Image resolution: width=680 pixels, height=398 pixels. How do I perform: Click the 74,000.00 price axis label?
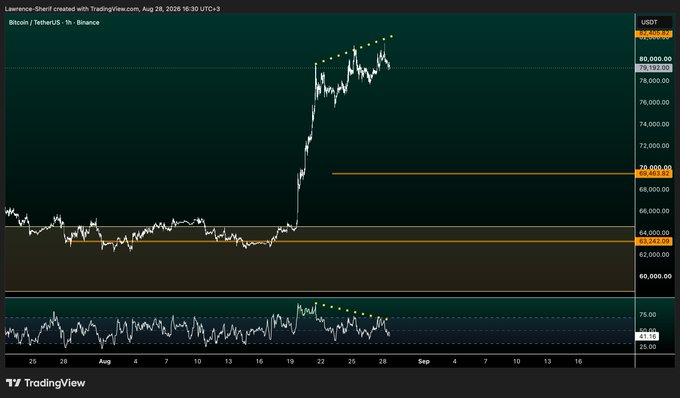click(655, 124)
